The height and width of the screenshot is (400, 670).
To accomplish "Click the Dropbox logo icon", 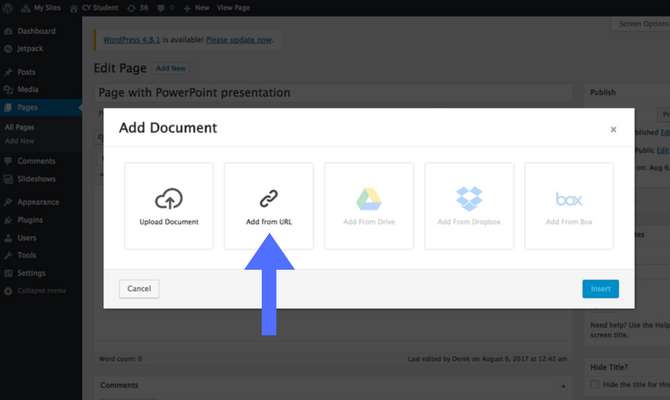I will pyautogui.click(x=469, y=199).
